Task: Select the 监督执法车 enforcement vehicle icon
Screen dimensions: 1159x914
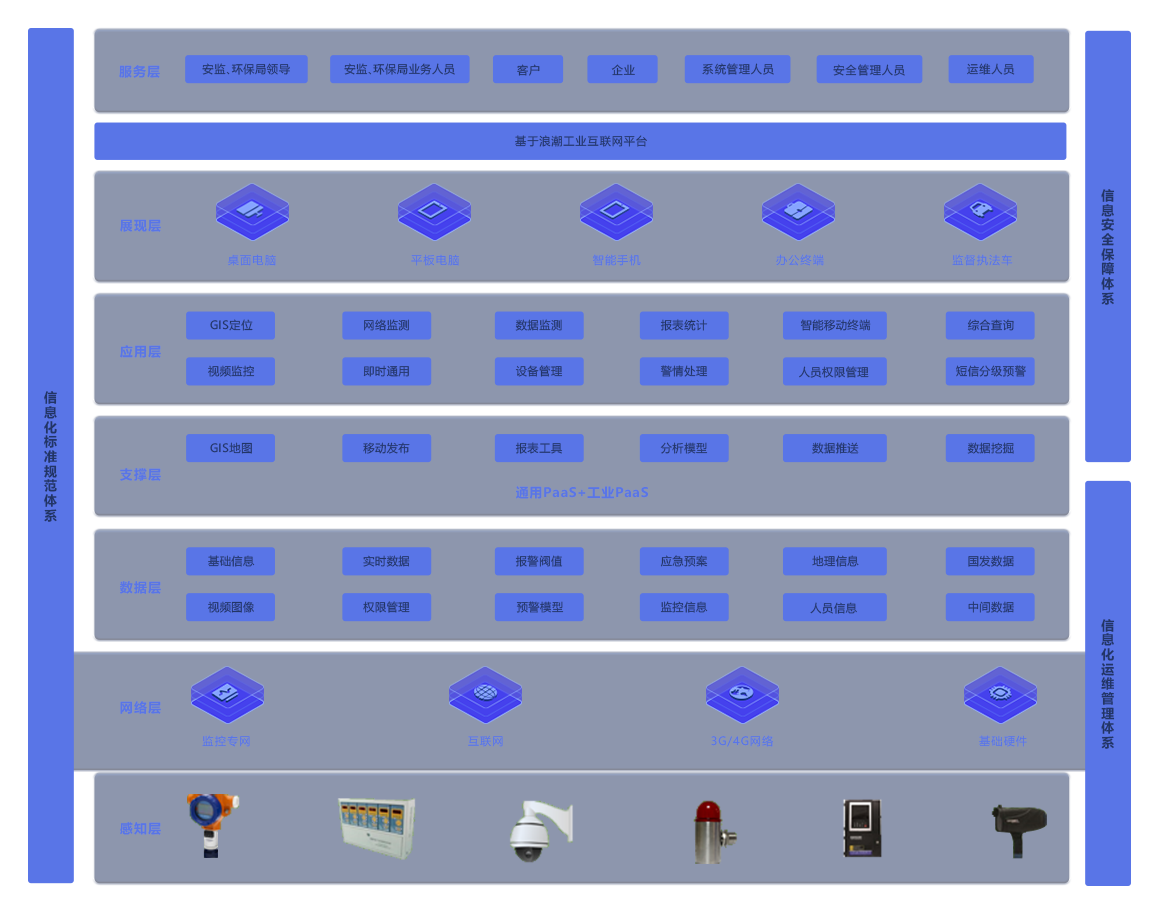Action: [980, 211]
